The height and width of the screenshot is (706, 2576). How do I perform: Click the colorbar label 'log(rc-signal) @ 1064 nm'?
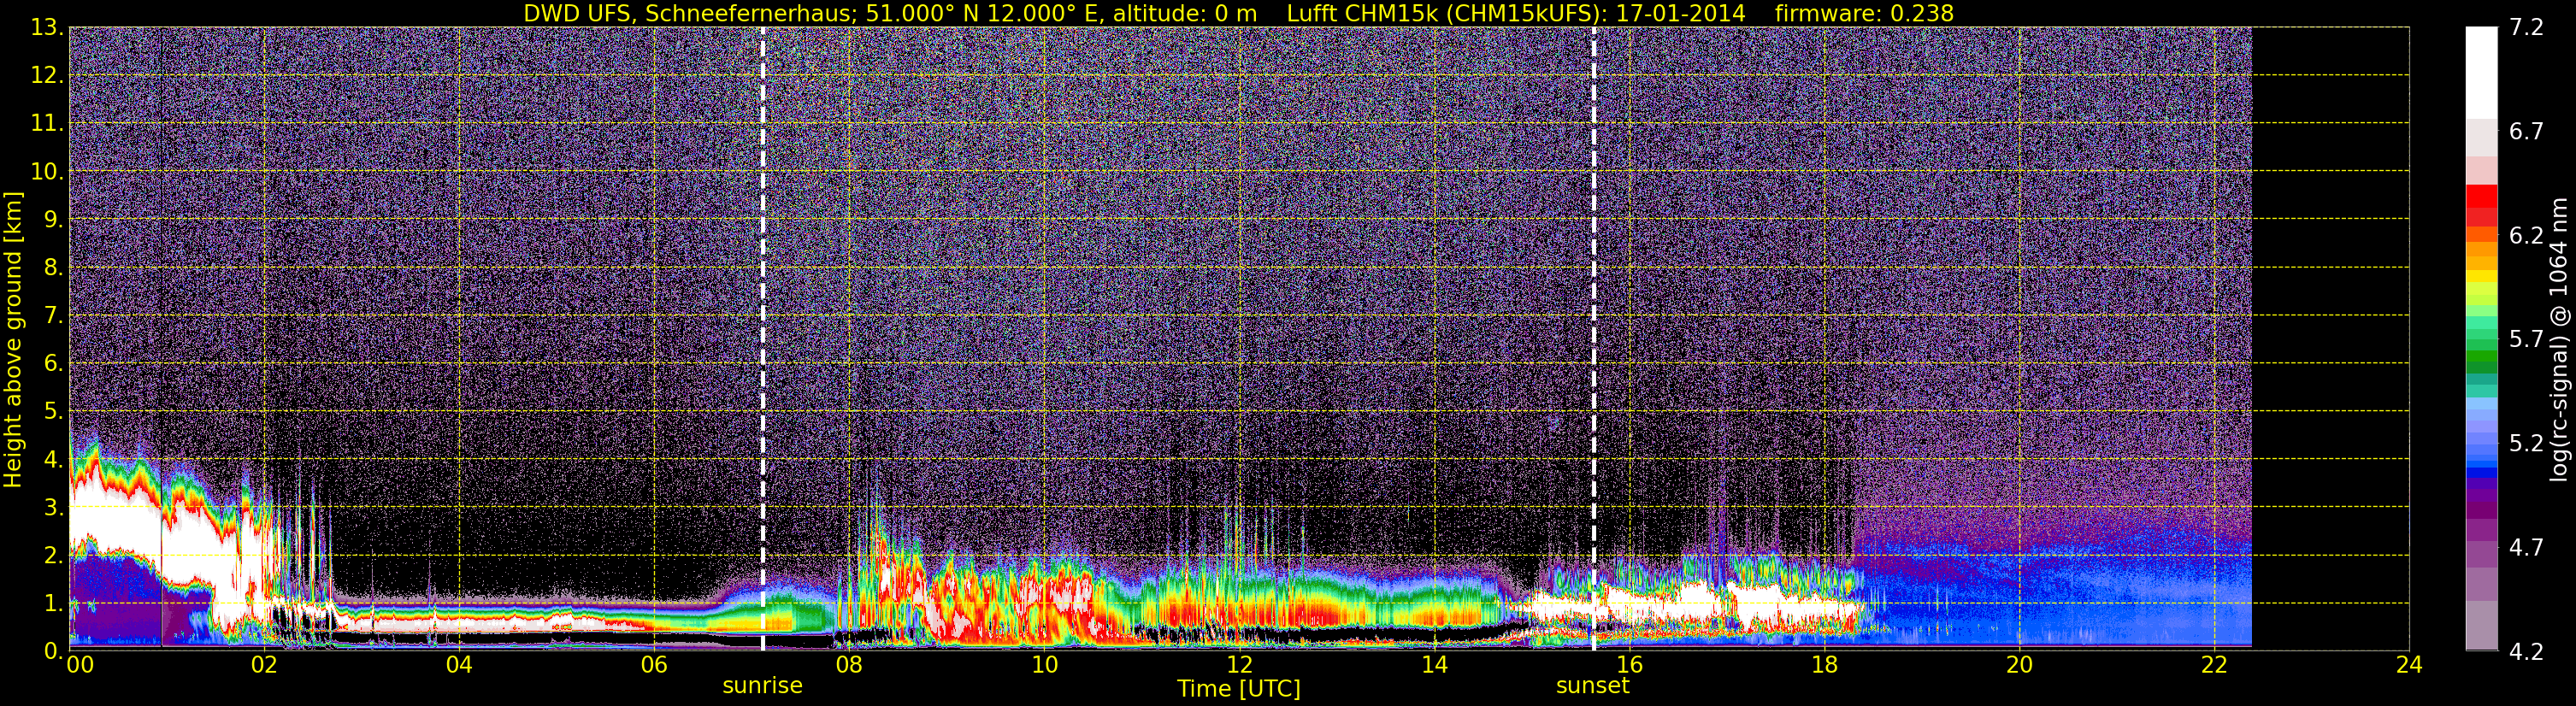(x=2560, y=339)
